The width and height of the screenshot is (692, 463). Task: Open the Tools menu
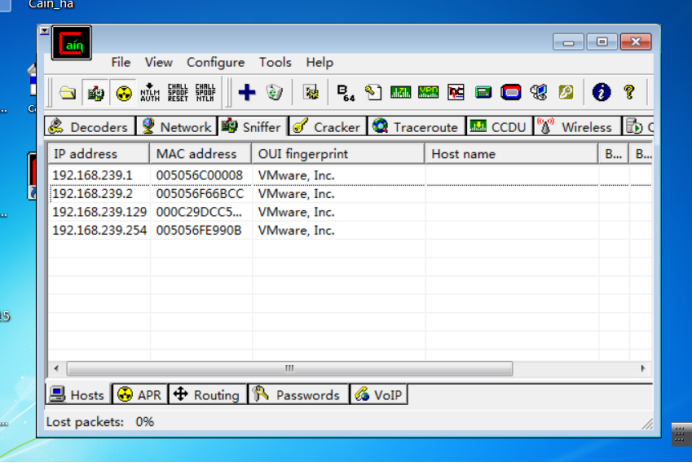(275, 62)
